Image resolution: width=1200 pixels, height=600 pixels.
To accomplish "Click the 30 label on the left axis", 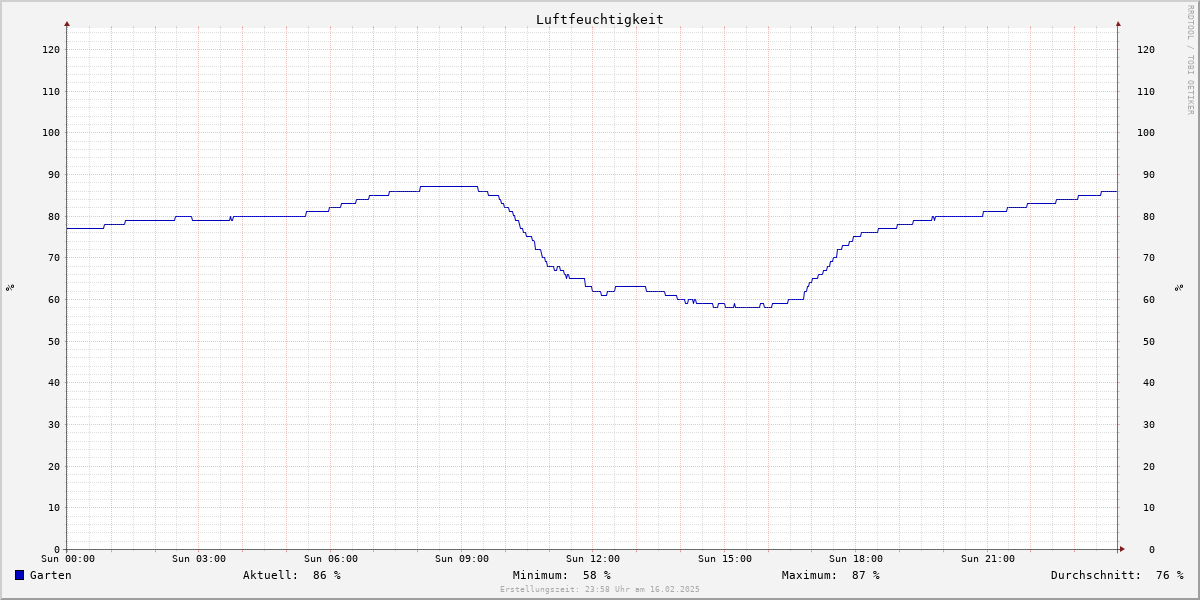I will point(54,424).
